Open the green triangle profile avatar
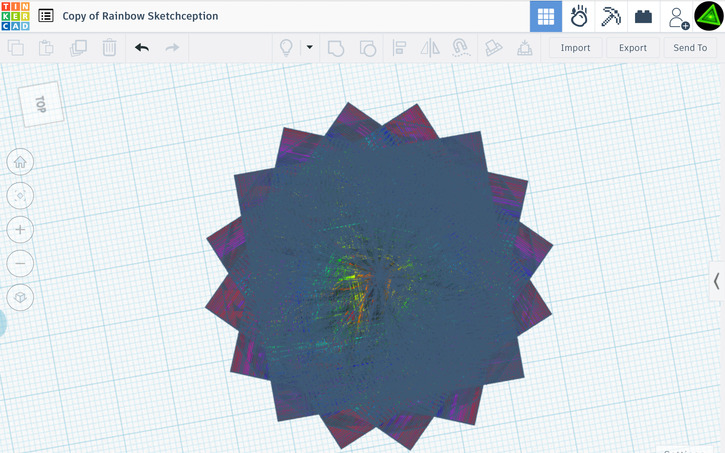 pyautogui.click(x=709, y=16)
